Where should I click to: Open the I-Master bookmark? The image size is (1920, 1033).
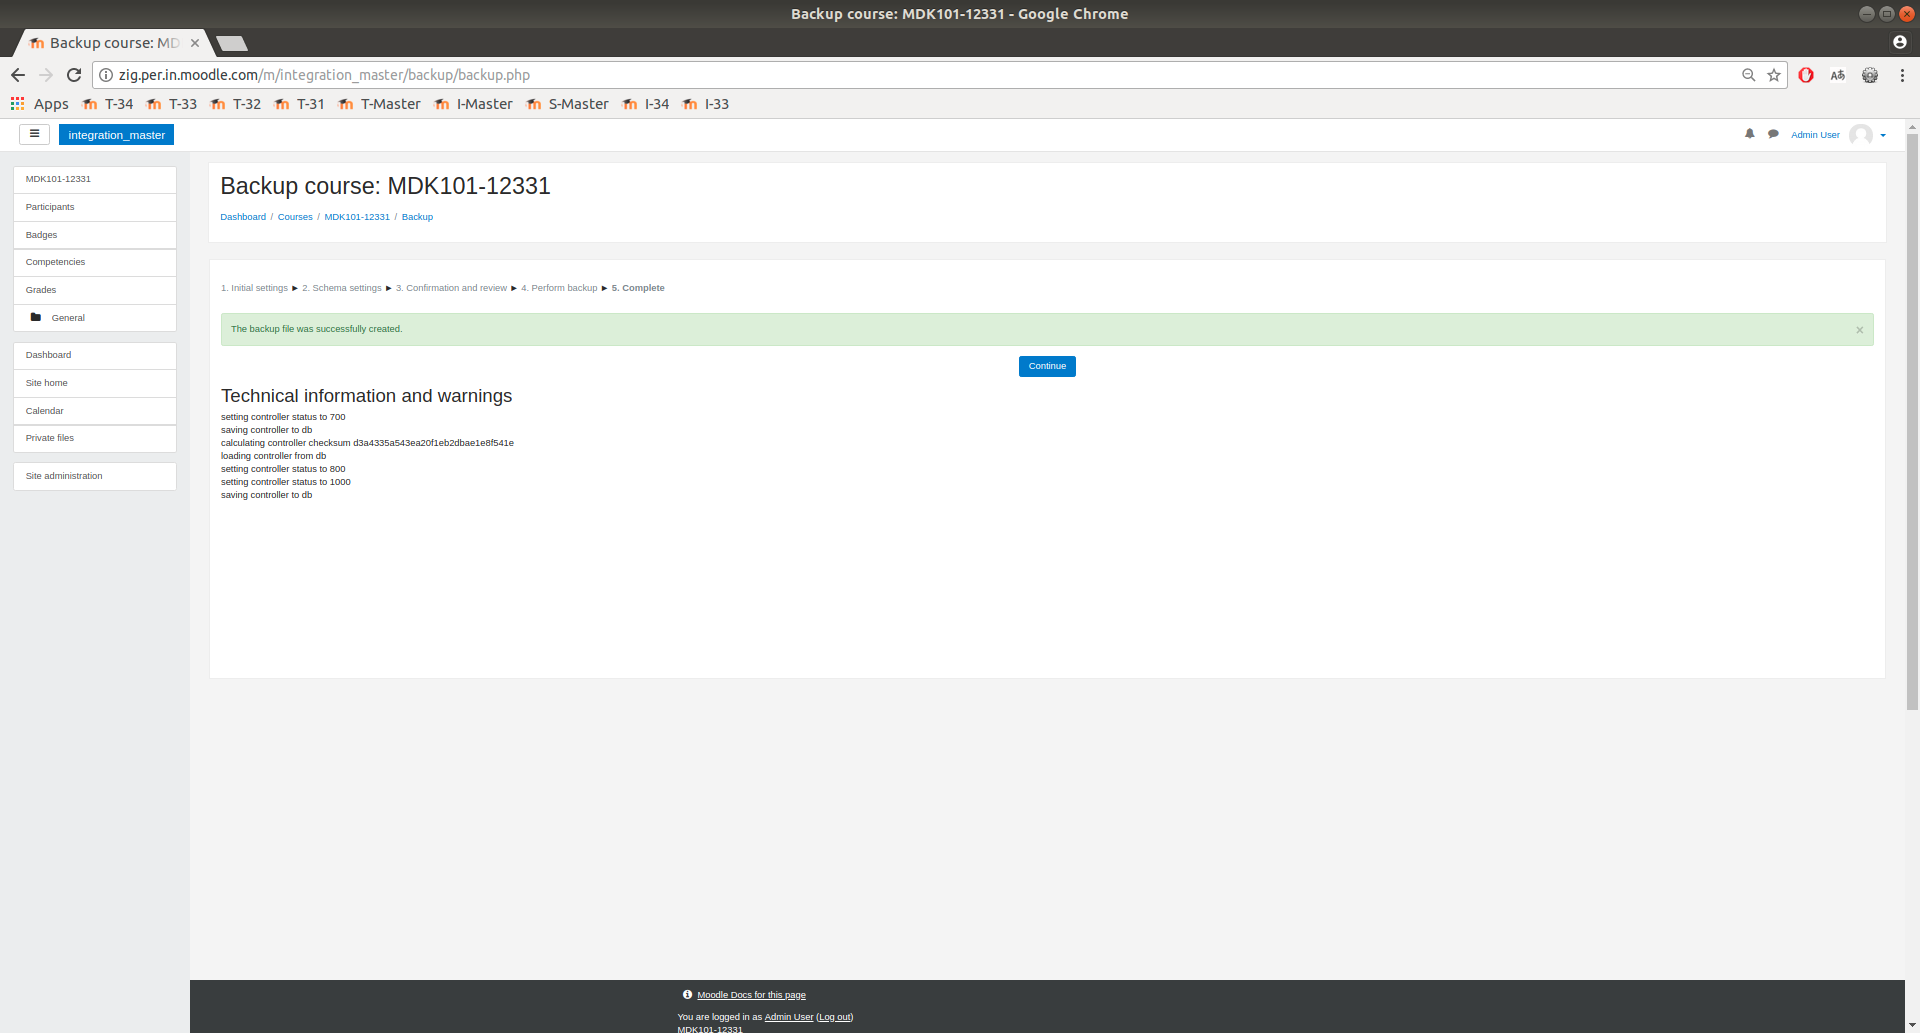coord(474,104)
